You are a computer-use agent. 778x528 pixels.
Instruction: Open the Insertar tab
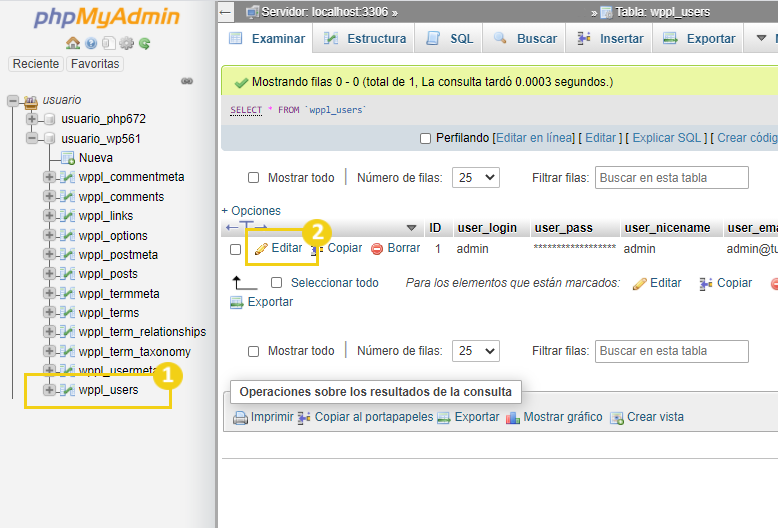tap(610, 38)
